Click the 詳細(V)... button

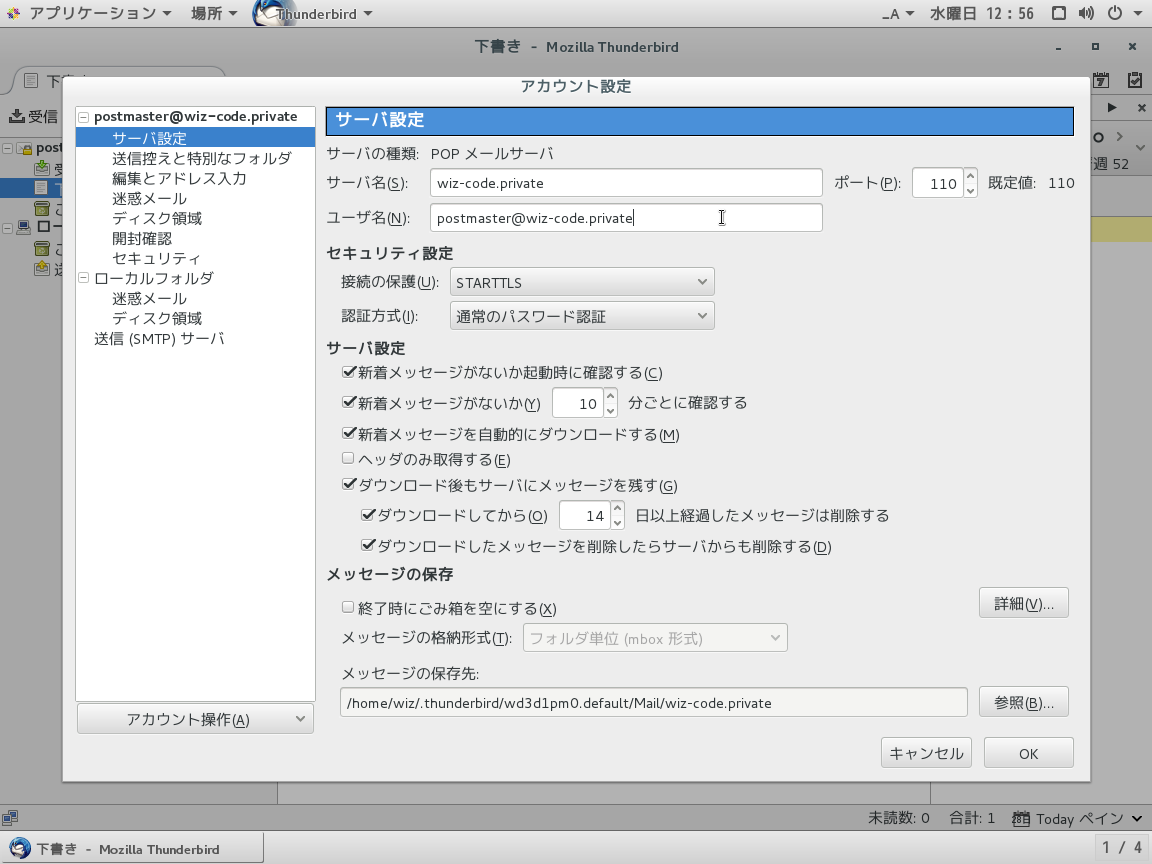point(1023,603)
